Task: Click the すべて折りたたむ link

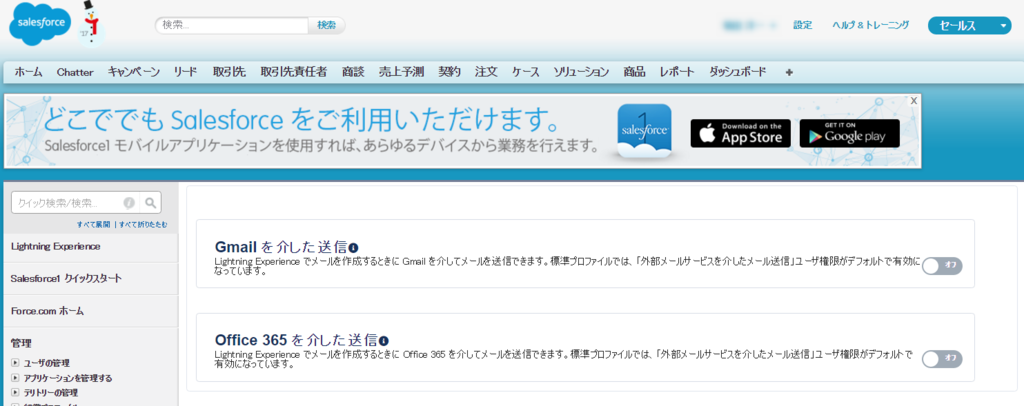Action: (143, 225)
